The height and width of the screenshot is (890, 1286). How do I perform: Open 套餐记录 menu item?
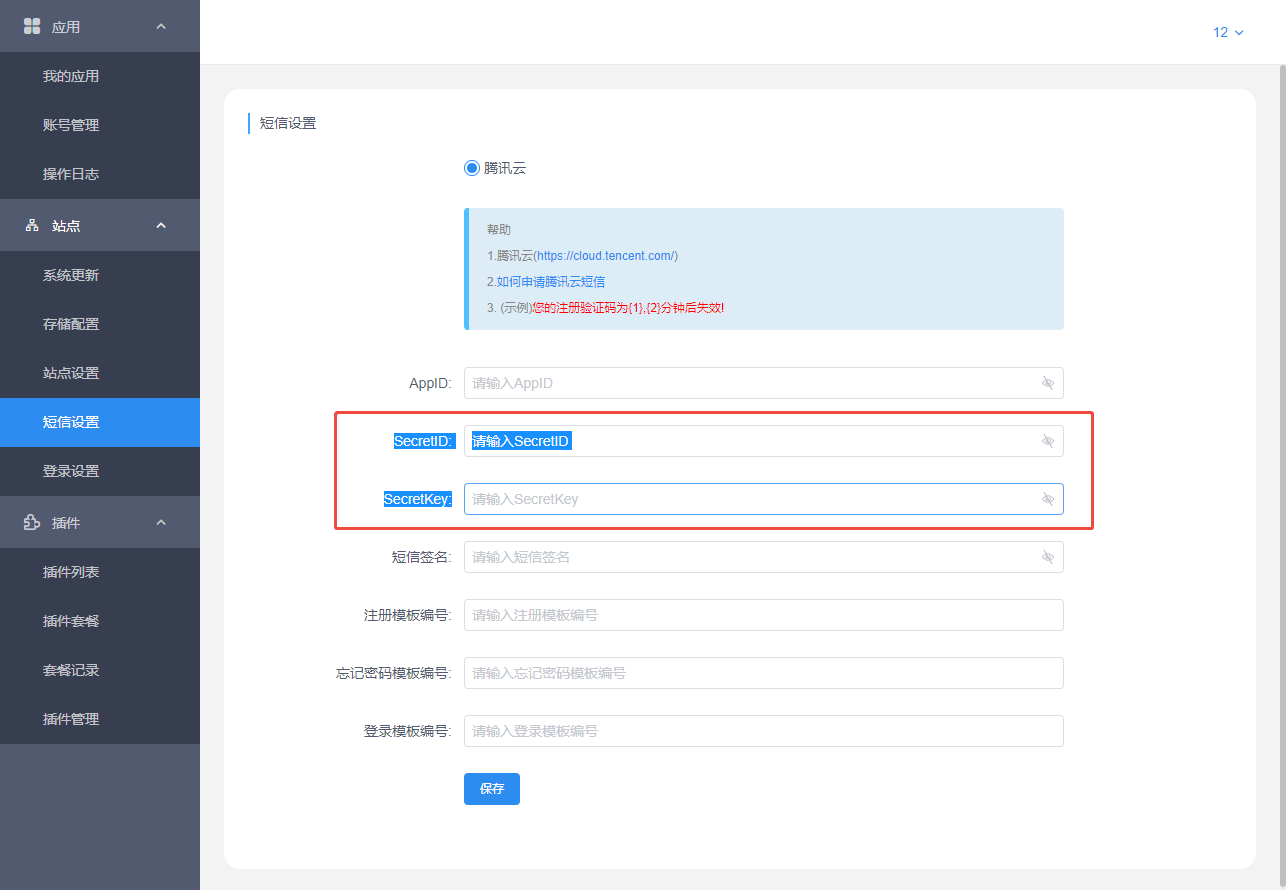click(100, 670)
